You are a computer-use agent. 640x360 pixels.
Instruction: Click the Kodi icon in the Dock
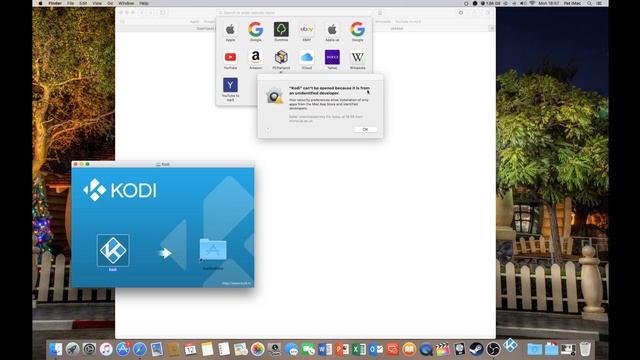pos(510,345)
